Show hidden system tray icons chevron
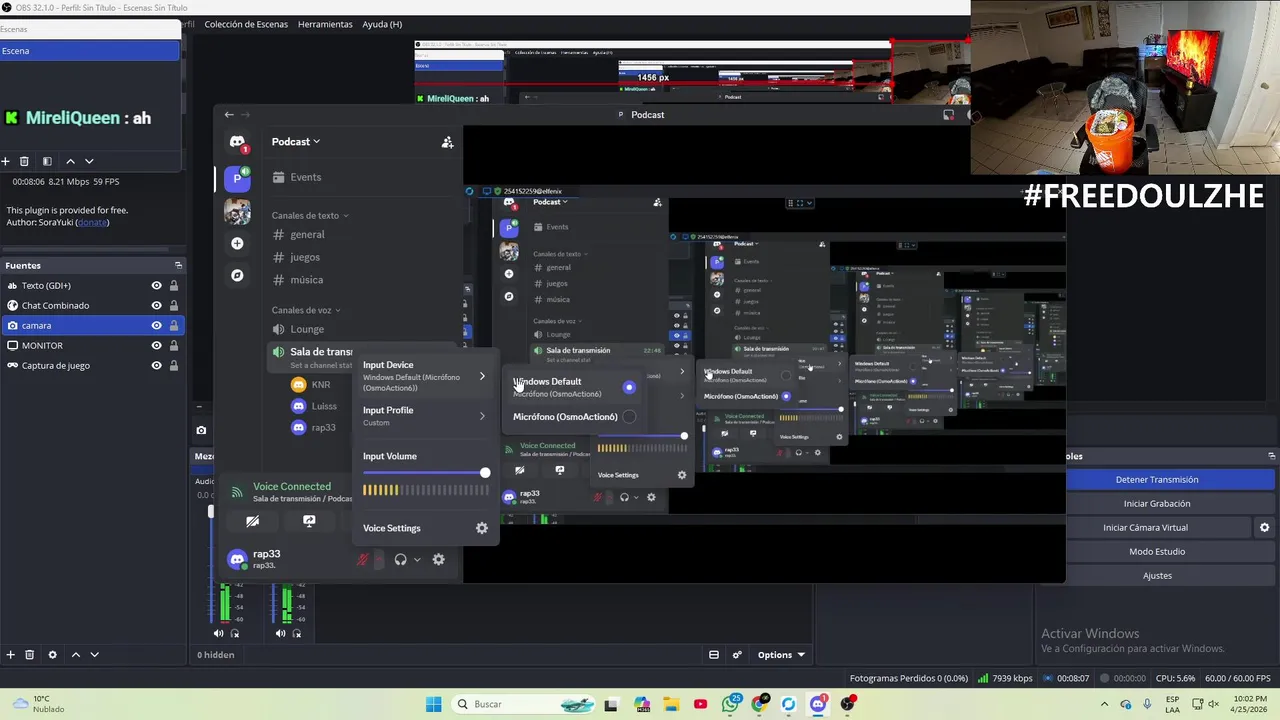Image resolution: width=1280 pixels, height=720 pixels. [x=1104, y=704]
